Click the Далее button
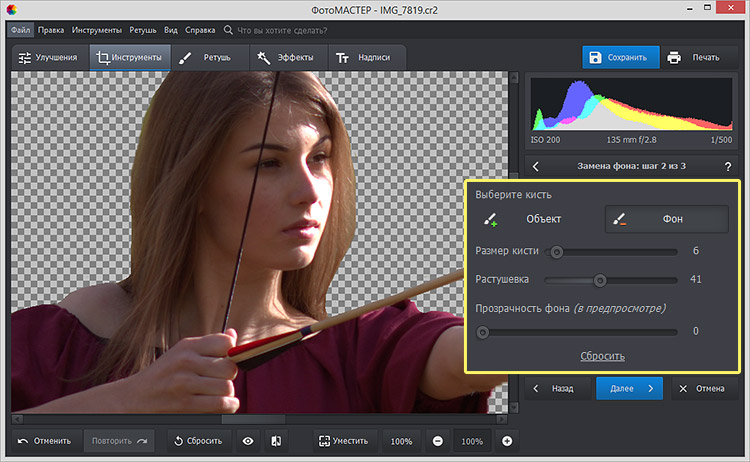 click(x=629, y=388)
